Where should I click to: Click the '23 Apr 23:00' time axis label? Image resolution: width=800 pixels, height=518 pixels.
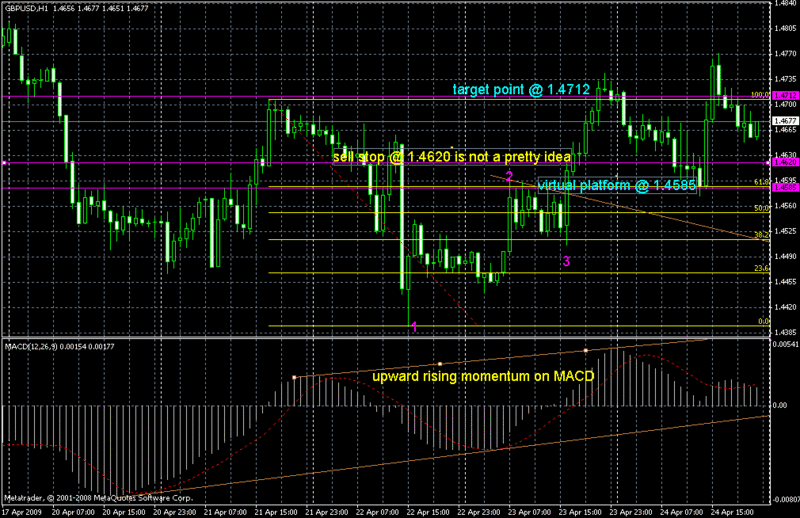[x=631, y=512]
